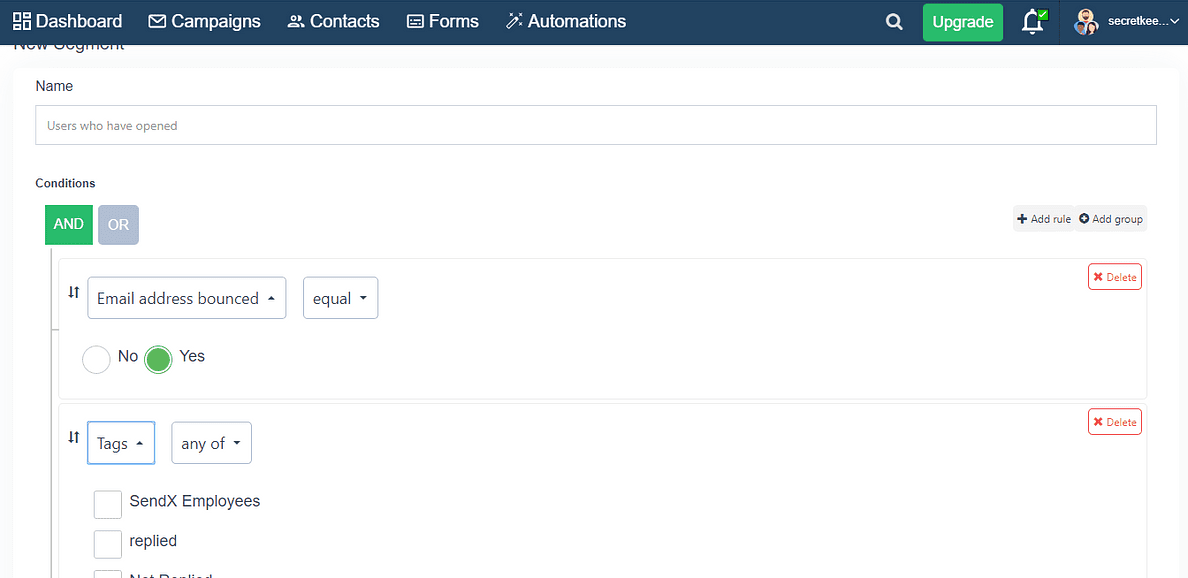The height and width of the screenshot is (578, 1188).
Task: Click the drag reorder icon on the Tags rule
Action: 73,437
